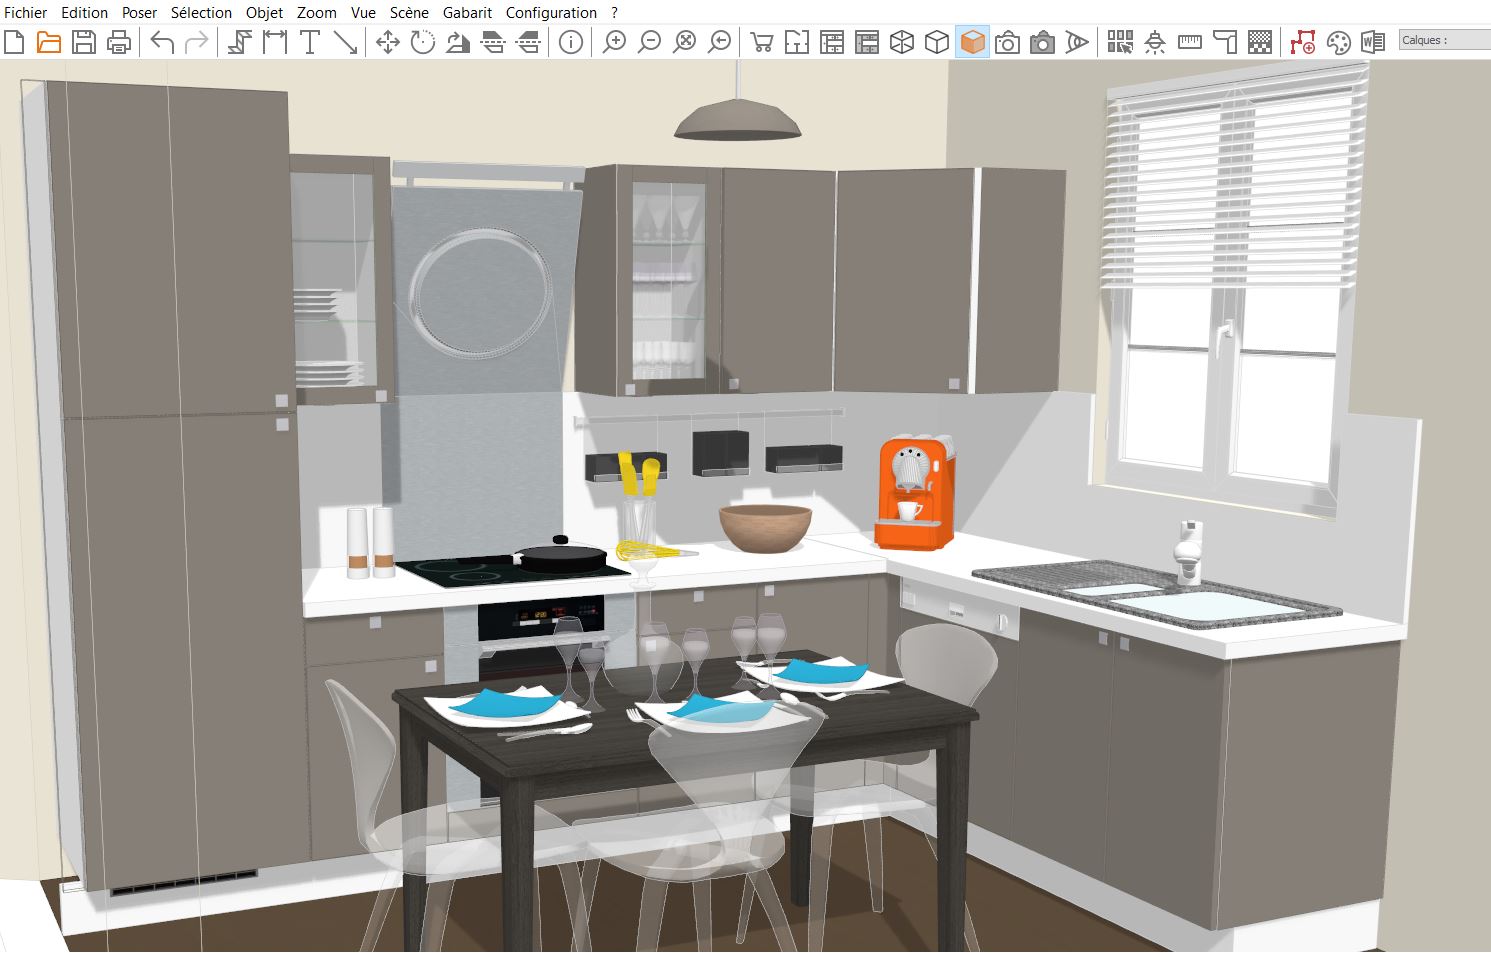Image resolution: width=1491 pixels, height=953 pixels.
Task: Select the orange coffee machine in scene
Action: (912, 494)
